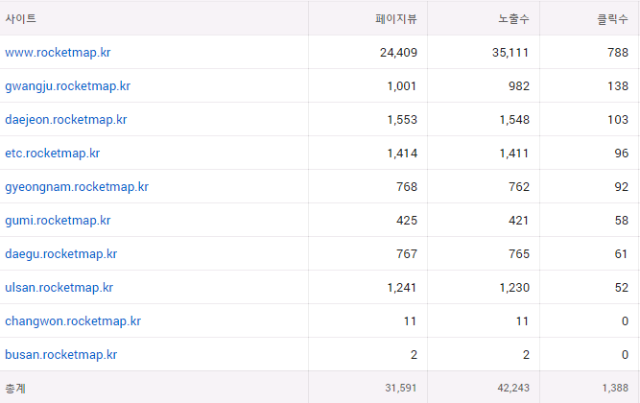Select the 총계 total row label

coord(15,388)
